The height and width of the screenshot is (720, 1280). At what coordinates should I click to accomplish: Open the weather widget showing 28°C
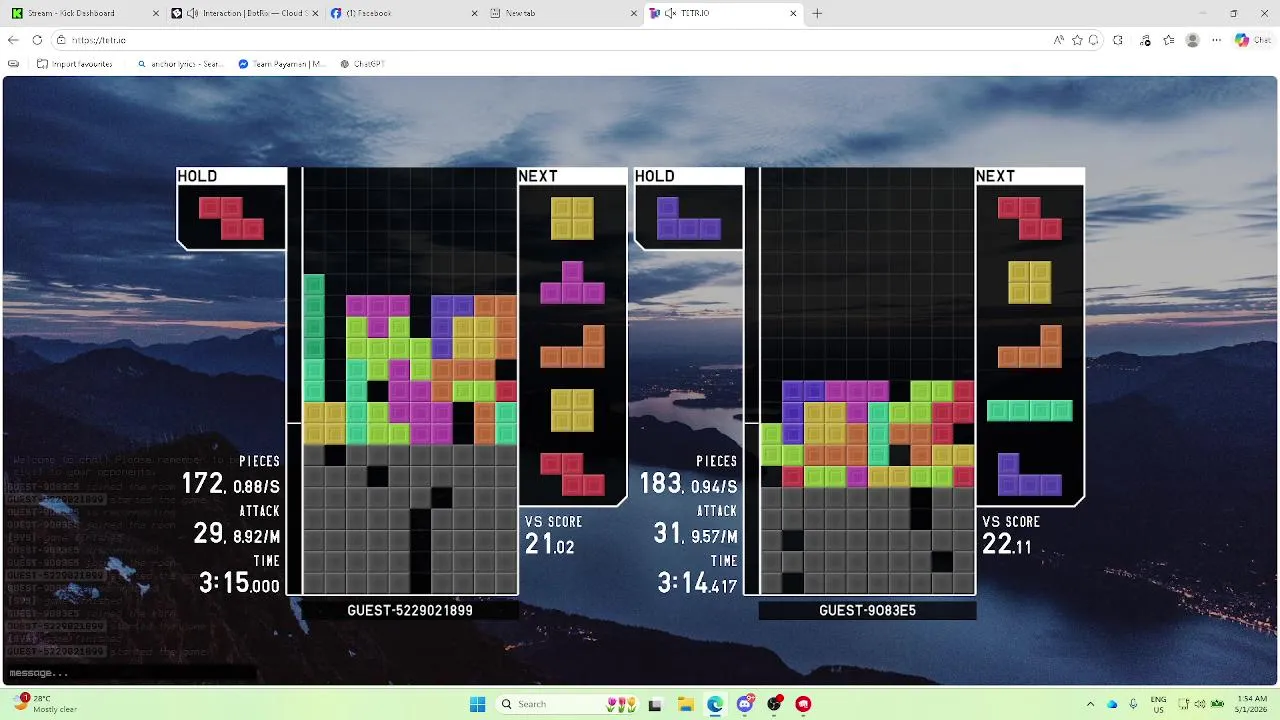click(45, 704)
